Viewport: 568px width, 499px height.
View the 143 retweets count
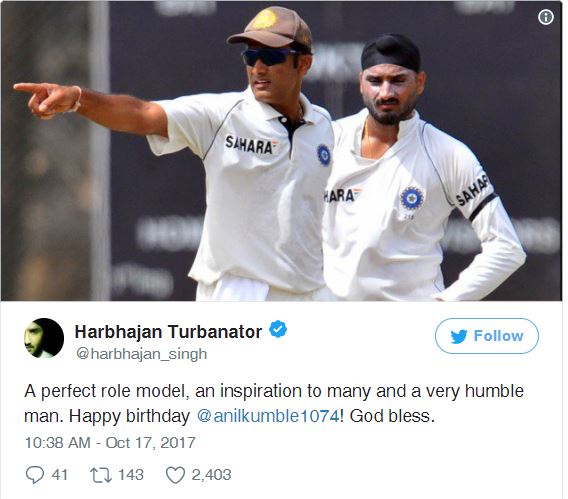131,475
